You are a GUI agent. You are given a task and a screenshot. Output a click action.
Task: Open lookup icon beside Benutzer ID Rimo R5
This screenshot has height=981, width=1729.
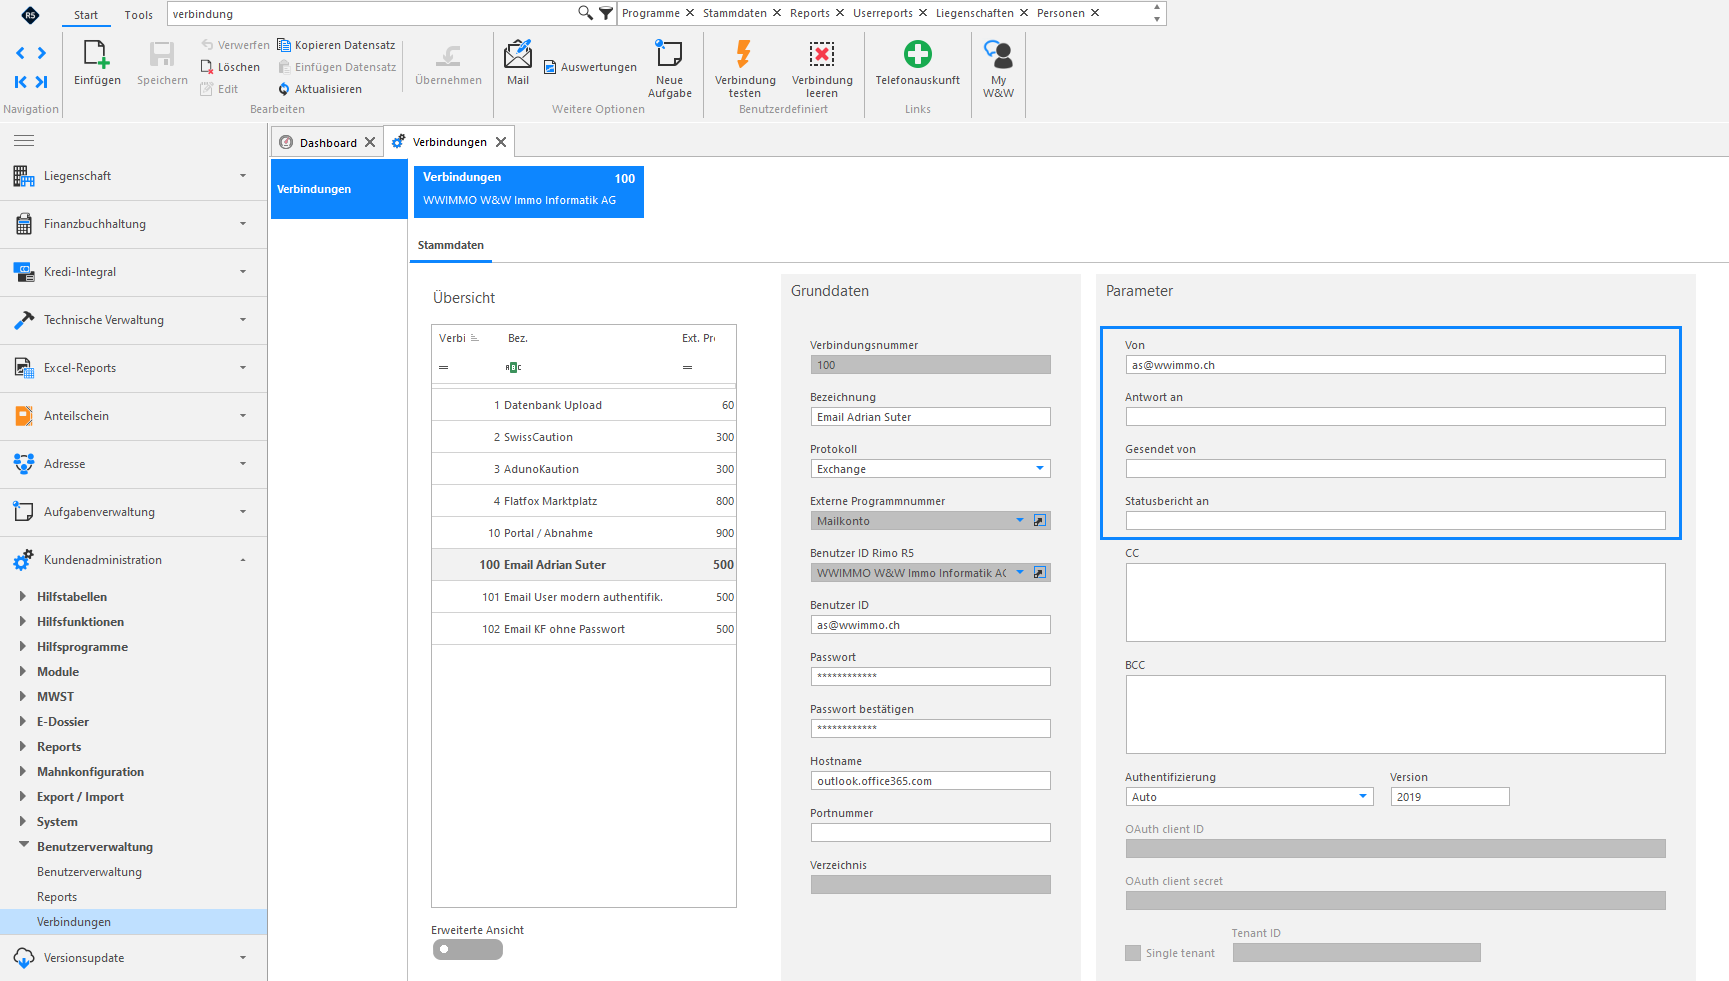click(x=1040, y=573)
